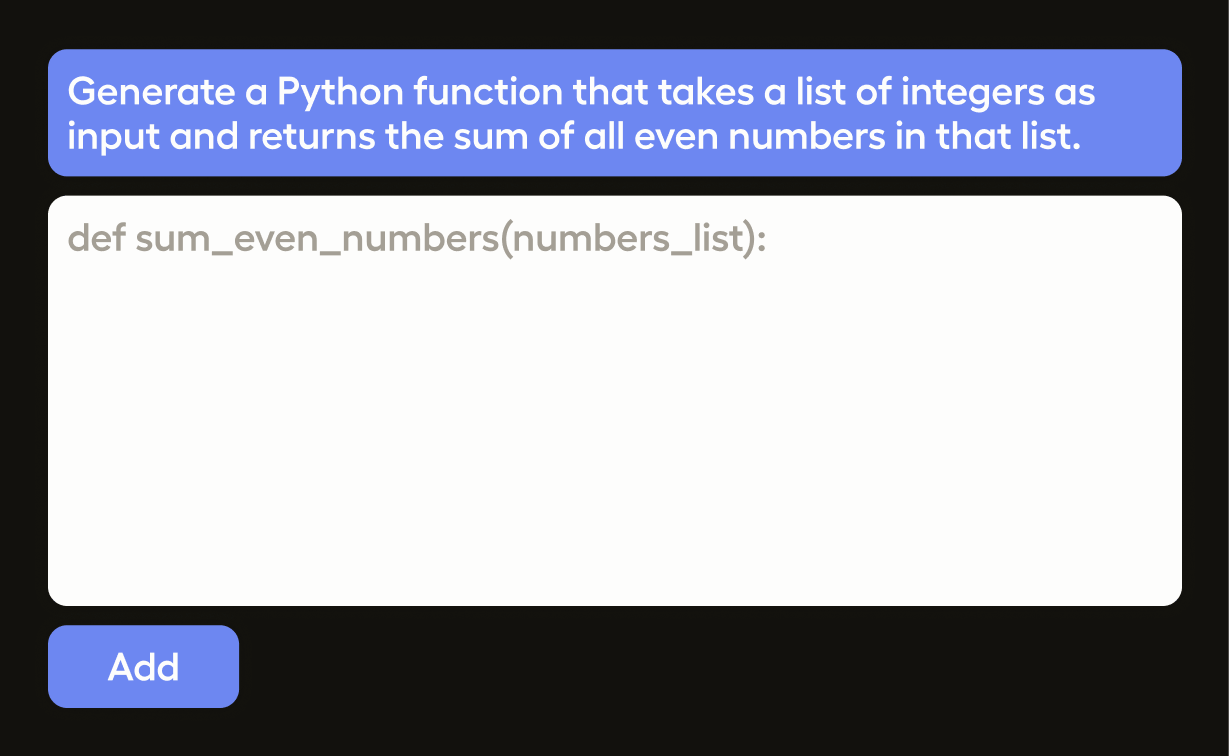Image resolution: width=1229 pixels, height=756 pixels.
Task: Click the word 'function' in the prompt
Action: click(x=487, y=93)
